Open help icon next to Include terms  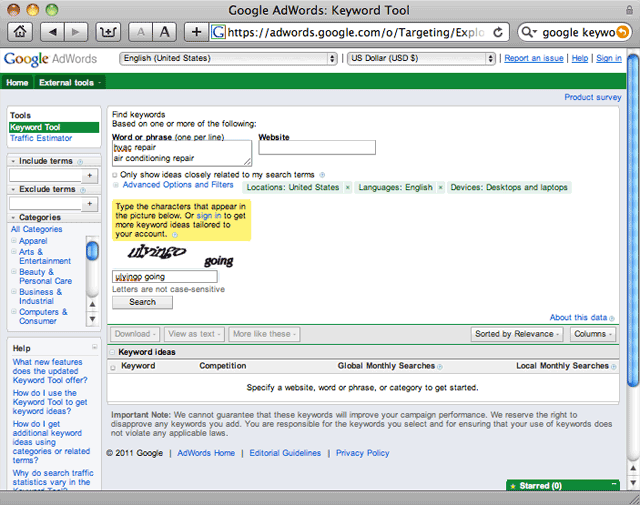coord(80,162)
